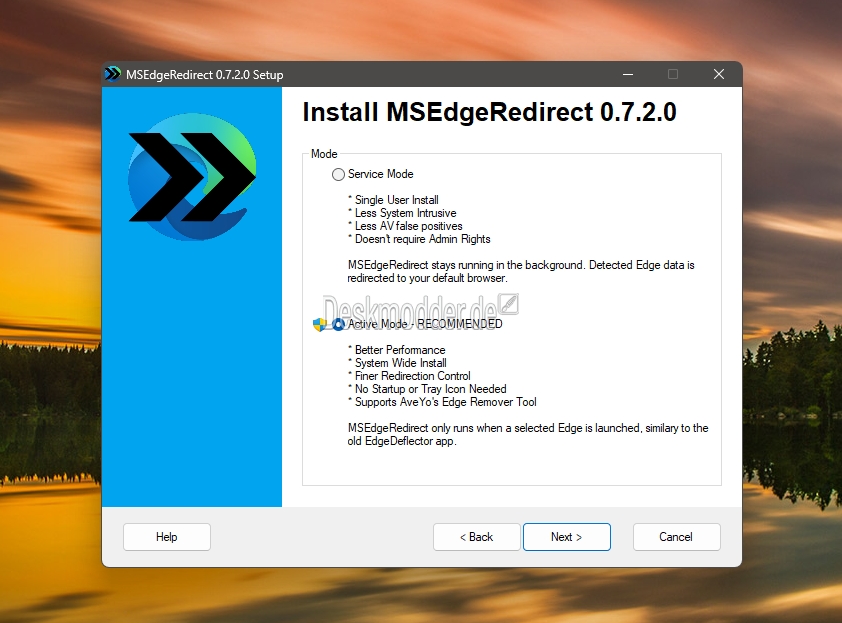Click 'Supports AveYo's Edge Remover Tool' text
Image resolution: width=842 pixels, height=623 pixels.
445,402
